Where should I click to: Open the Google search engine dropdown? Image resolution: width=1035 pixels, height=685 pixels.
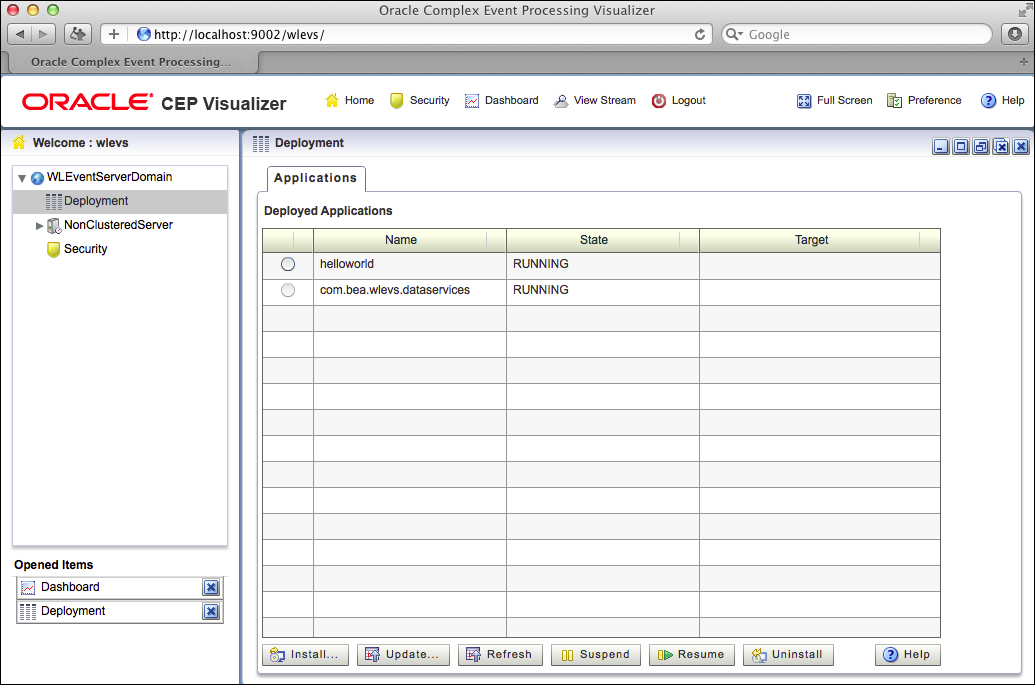[734, 34]
